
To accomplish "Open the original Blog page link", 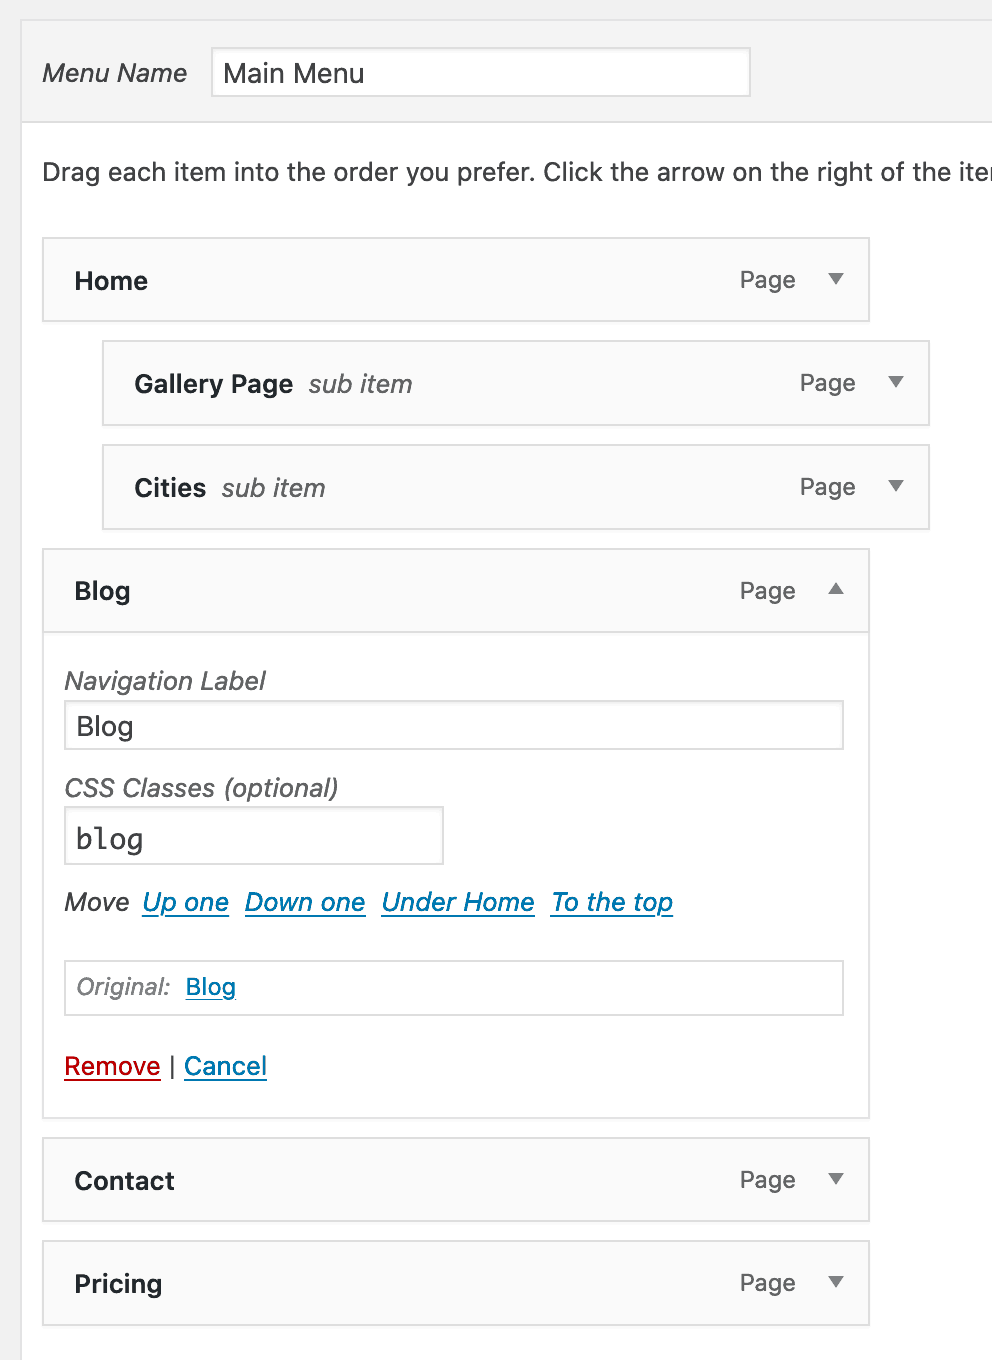I will (x=210, y=987).
